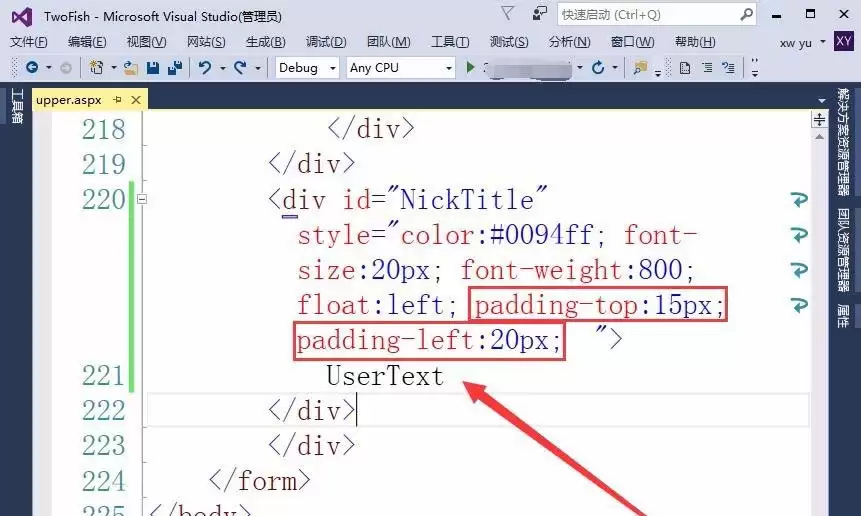The image size is (861, 516).
Task: Click the word-wrap glyph on the line 220 row
Action: 799,199
